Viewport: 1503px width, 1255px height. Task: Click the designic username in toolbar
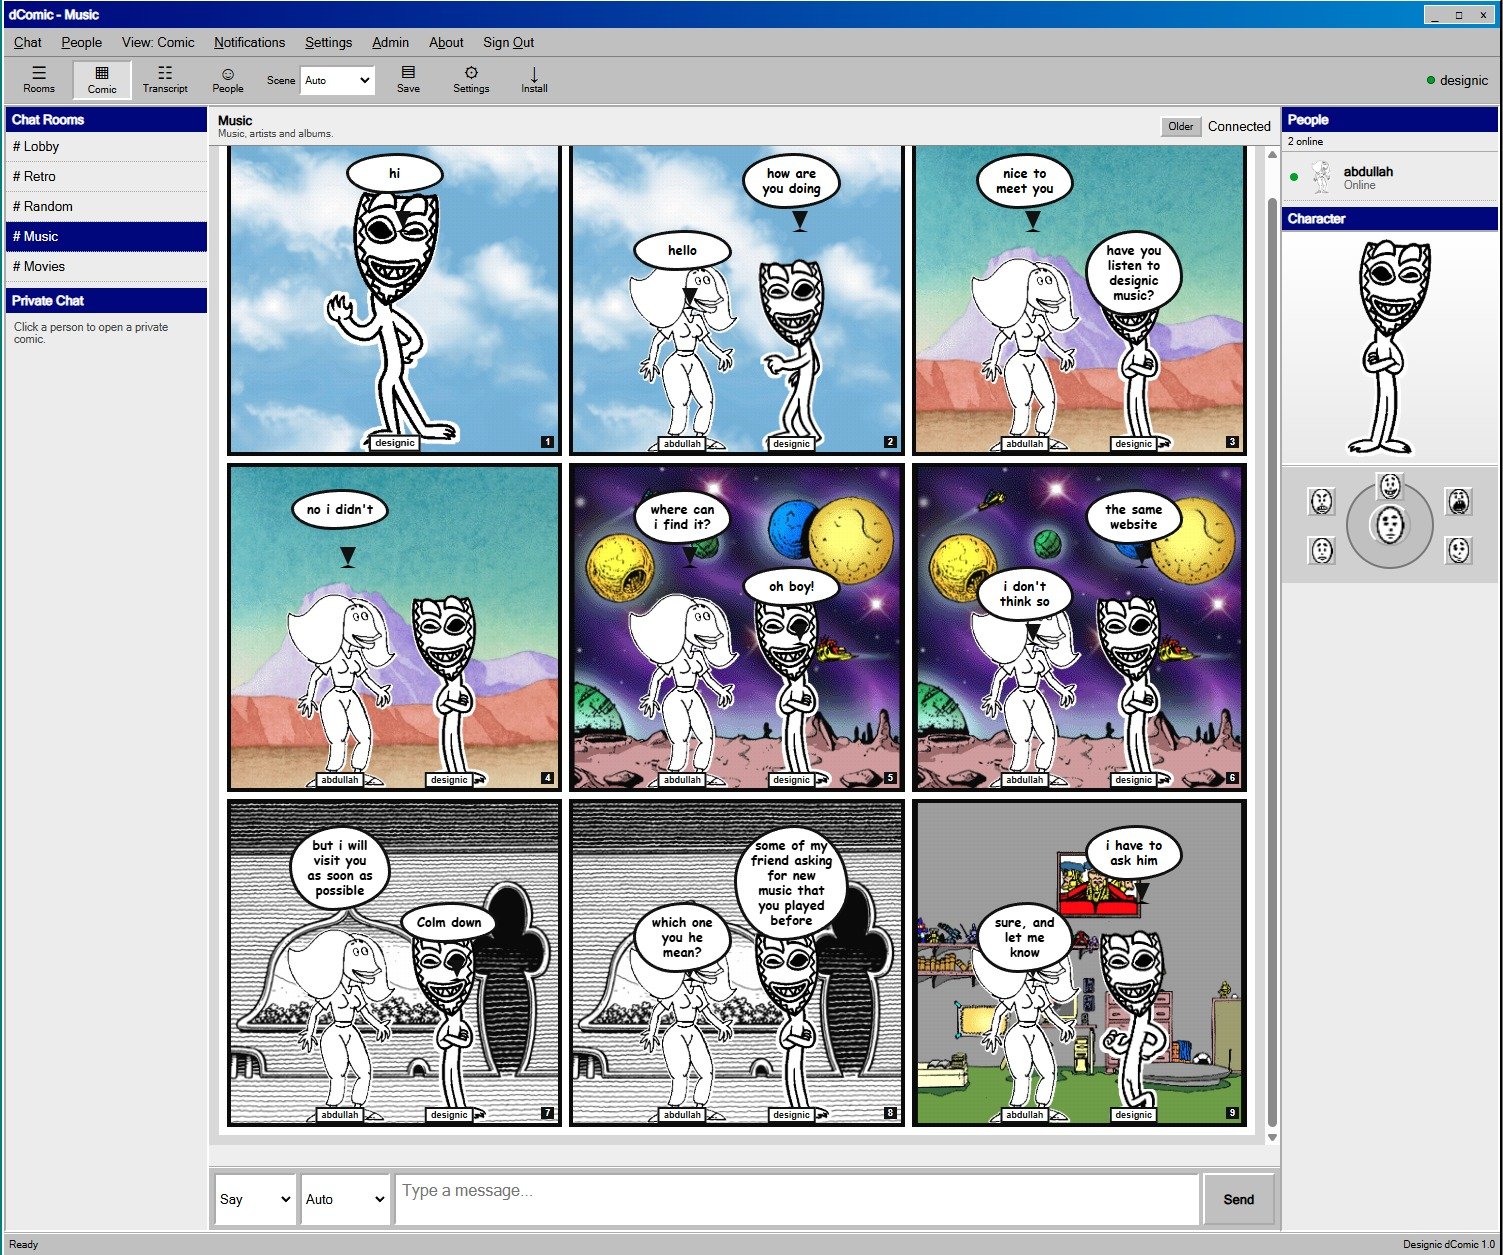click(x=1463, y=80)
